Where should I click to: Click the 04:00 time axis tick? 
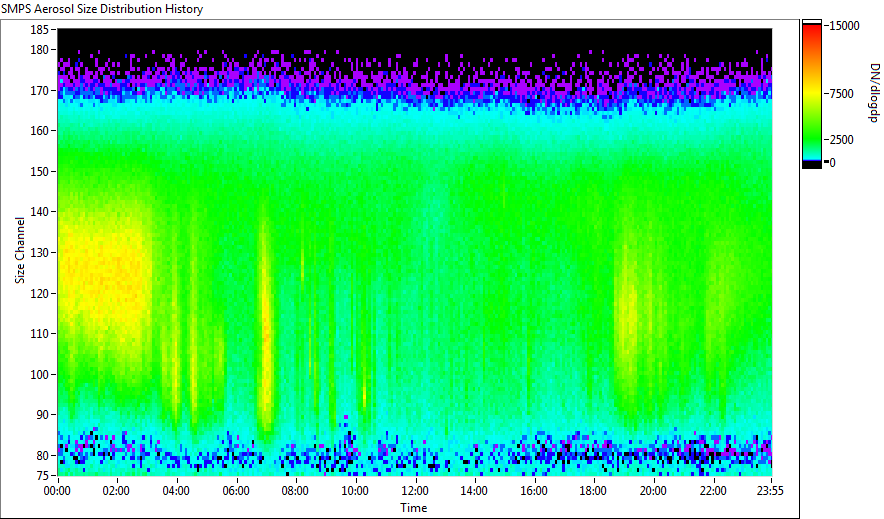(x=176, y=491)
